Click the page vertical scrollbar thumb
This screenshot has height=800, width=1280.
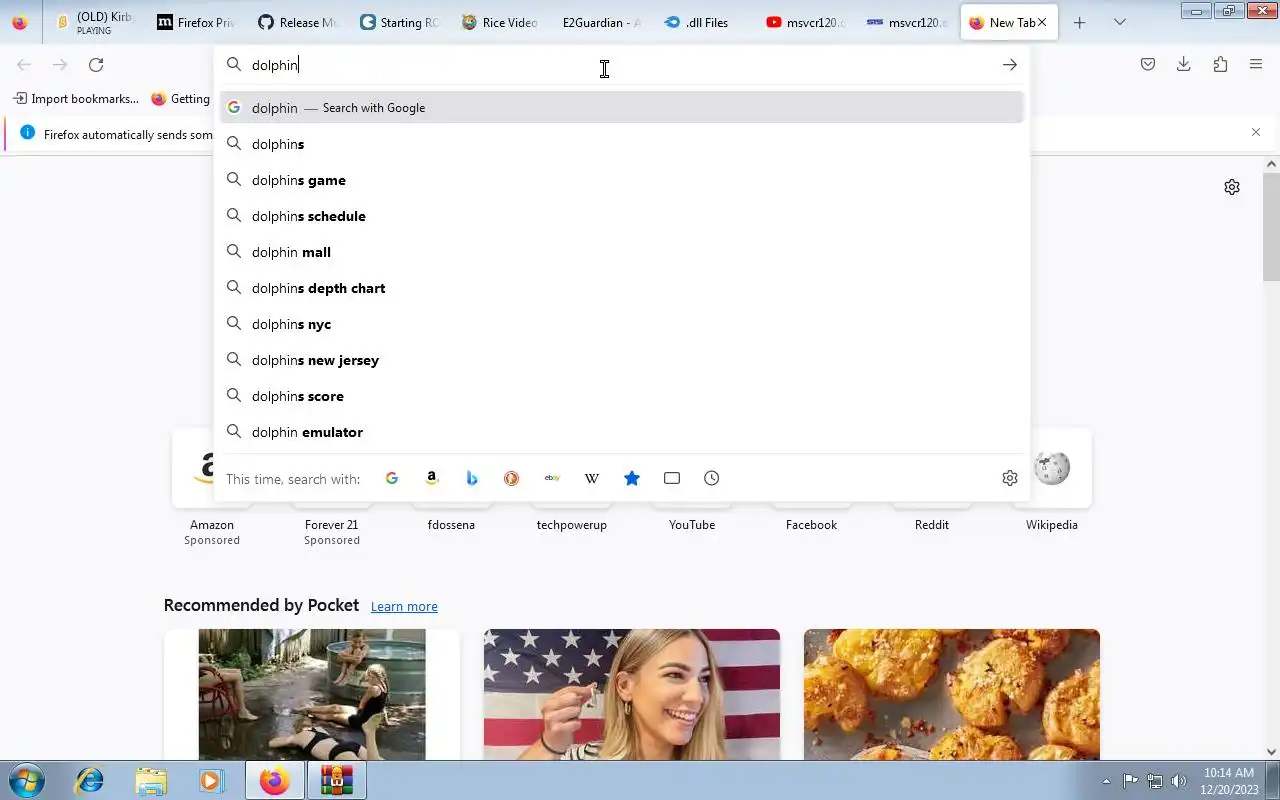click(x=1271, y=227)
